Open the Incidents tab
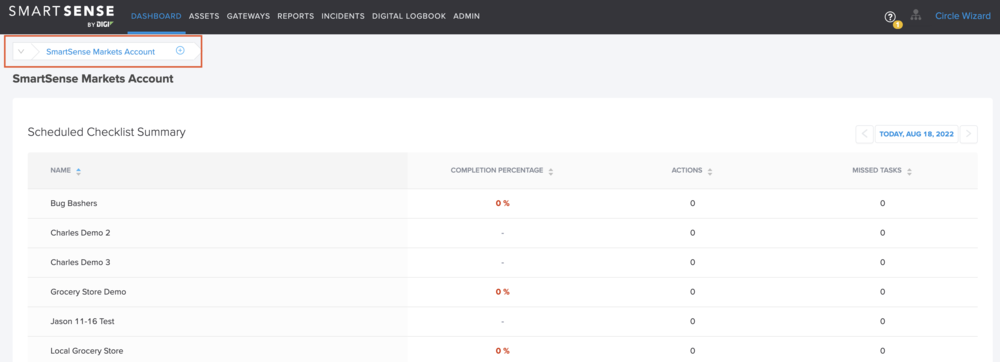The width and height of the screenshot is (1000, 362). [x=343, y=17]
